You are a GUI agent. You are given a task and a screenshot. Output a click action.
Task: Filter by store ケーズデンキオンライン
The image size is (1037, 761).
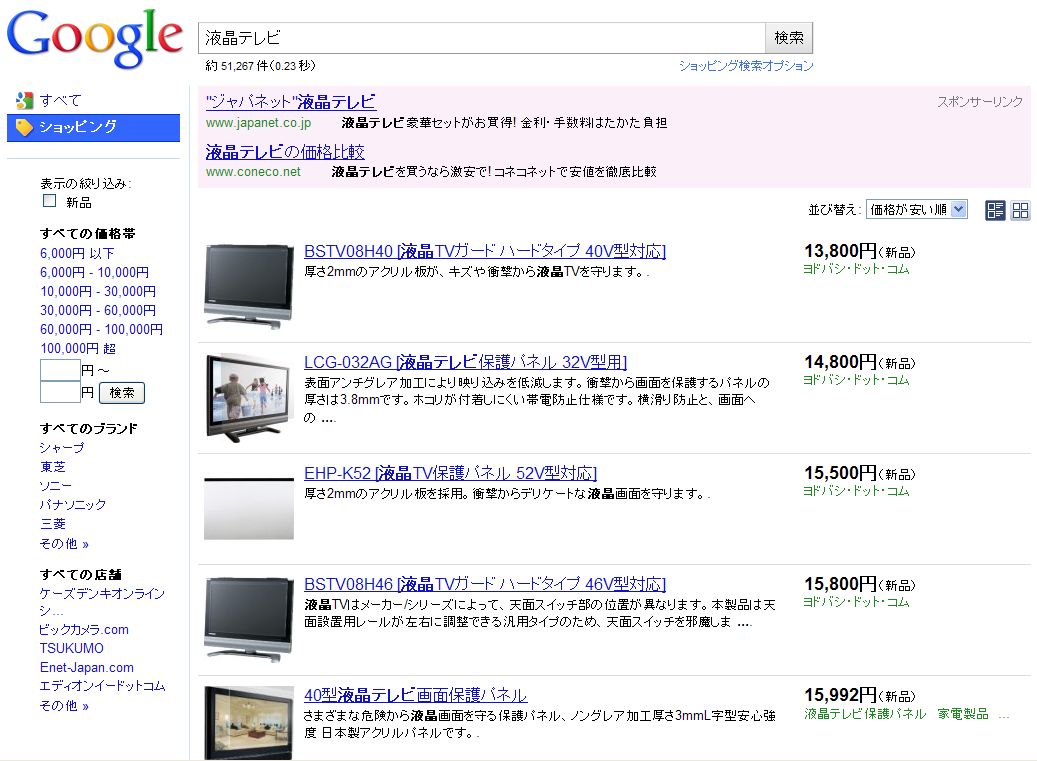(102, 602)
